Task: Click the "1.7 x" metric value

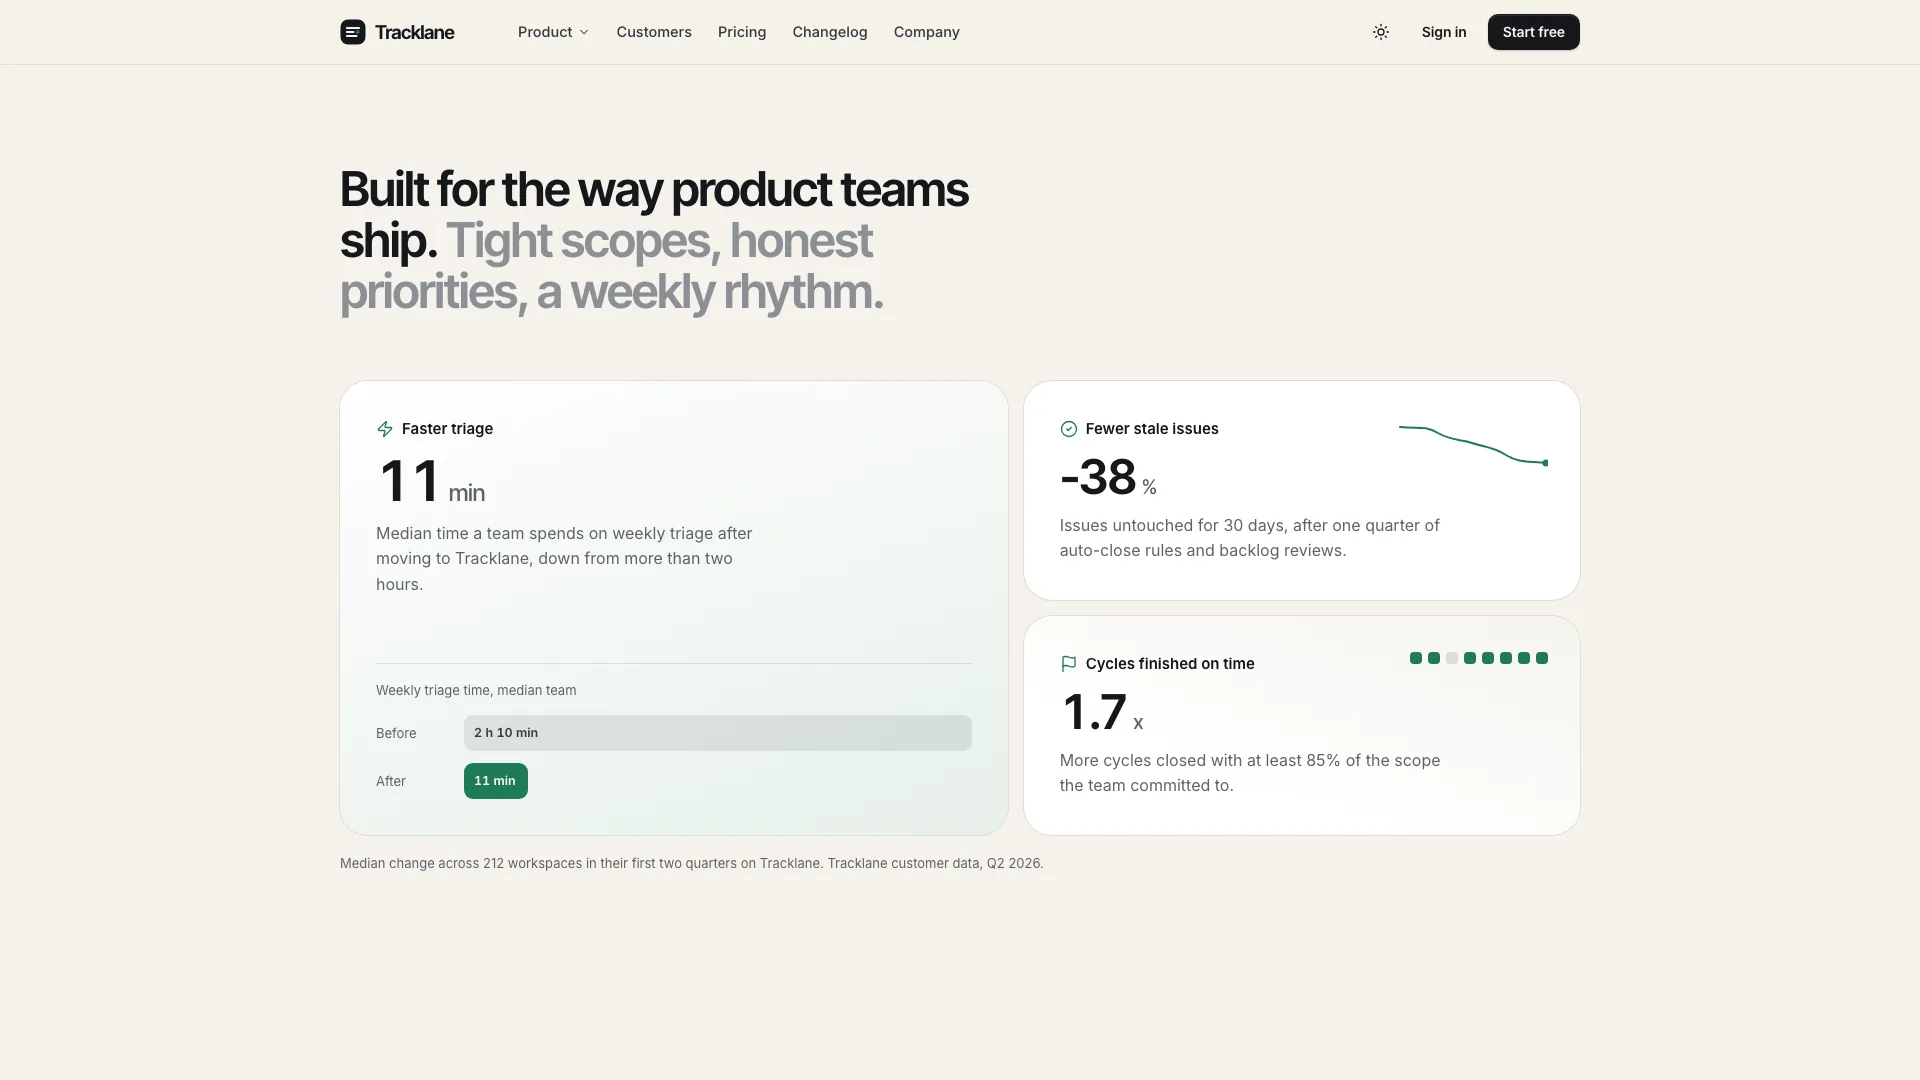Action: [1102, 713]
